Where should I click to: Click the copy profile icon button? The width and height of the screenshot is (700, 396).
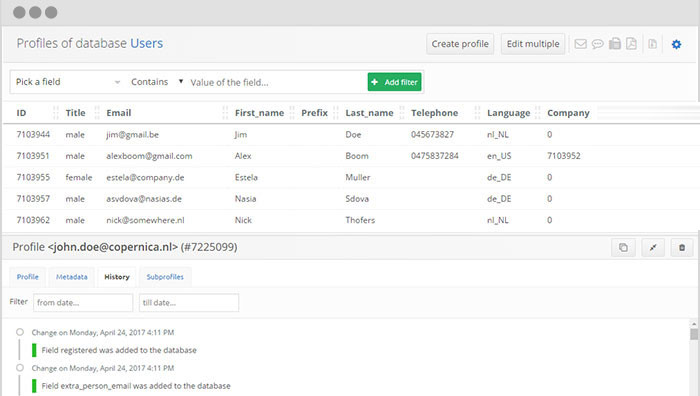click(623, 247)
